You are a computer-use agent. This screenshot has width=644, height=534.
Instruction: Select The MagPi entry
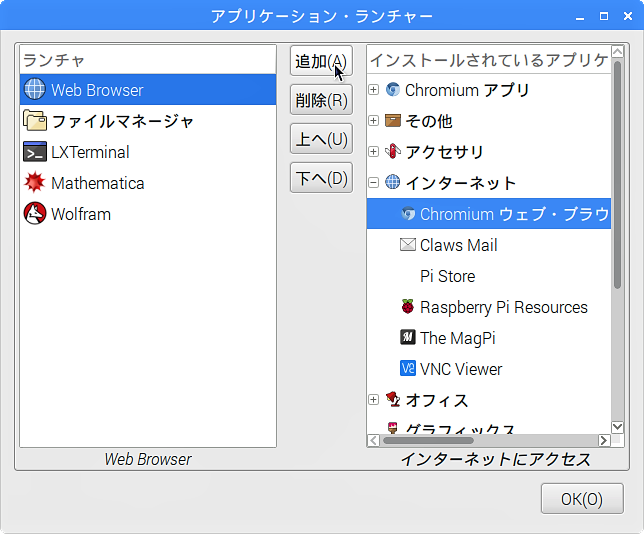pyautogui.click(x=458, y=338)
